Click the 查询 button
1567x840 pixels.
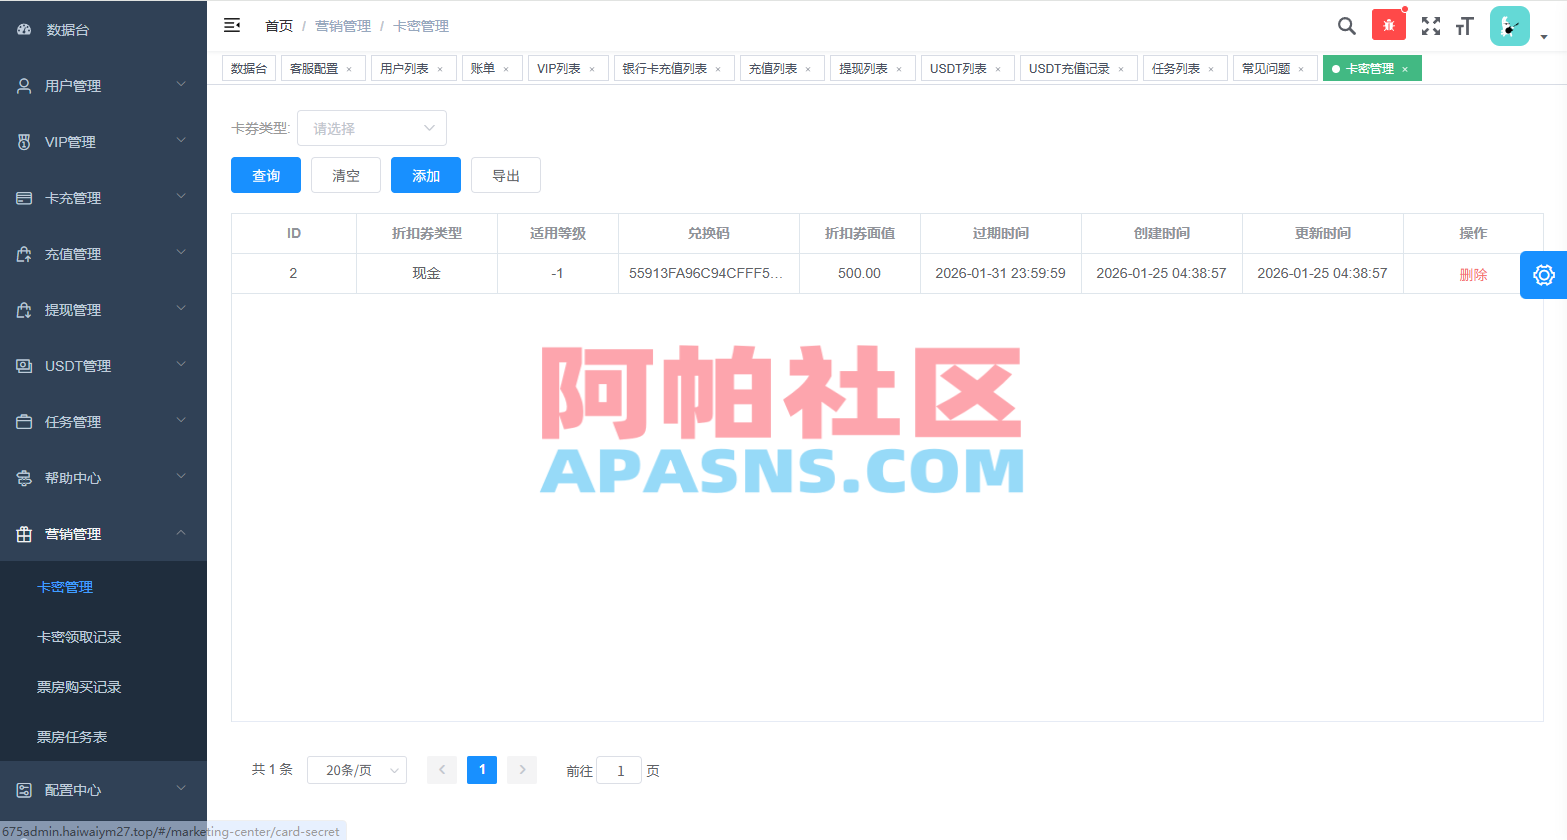[x=266, y=175]
